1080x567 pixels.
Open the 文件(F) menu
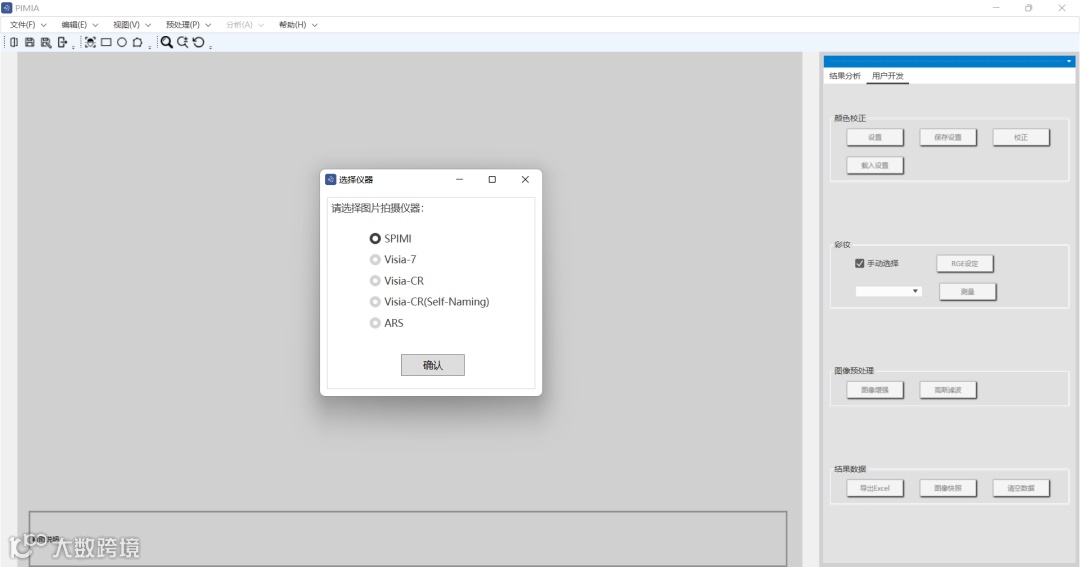pos(28,25)
